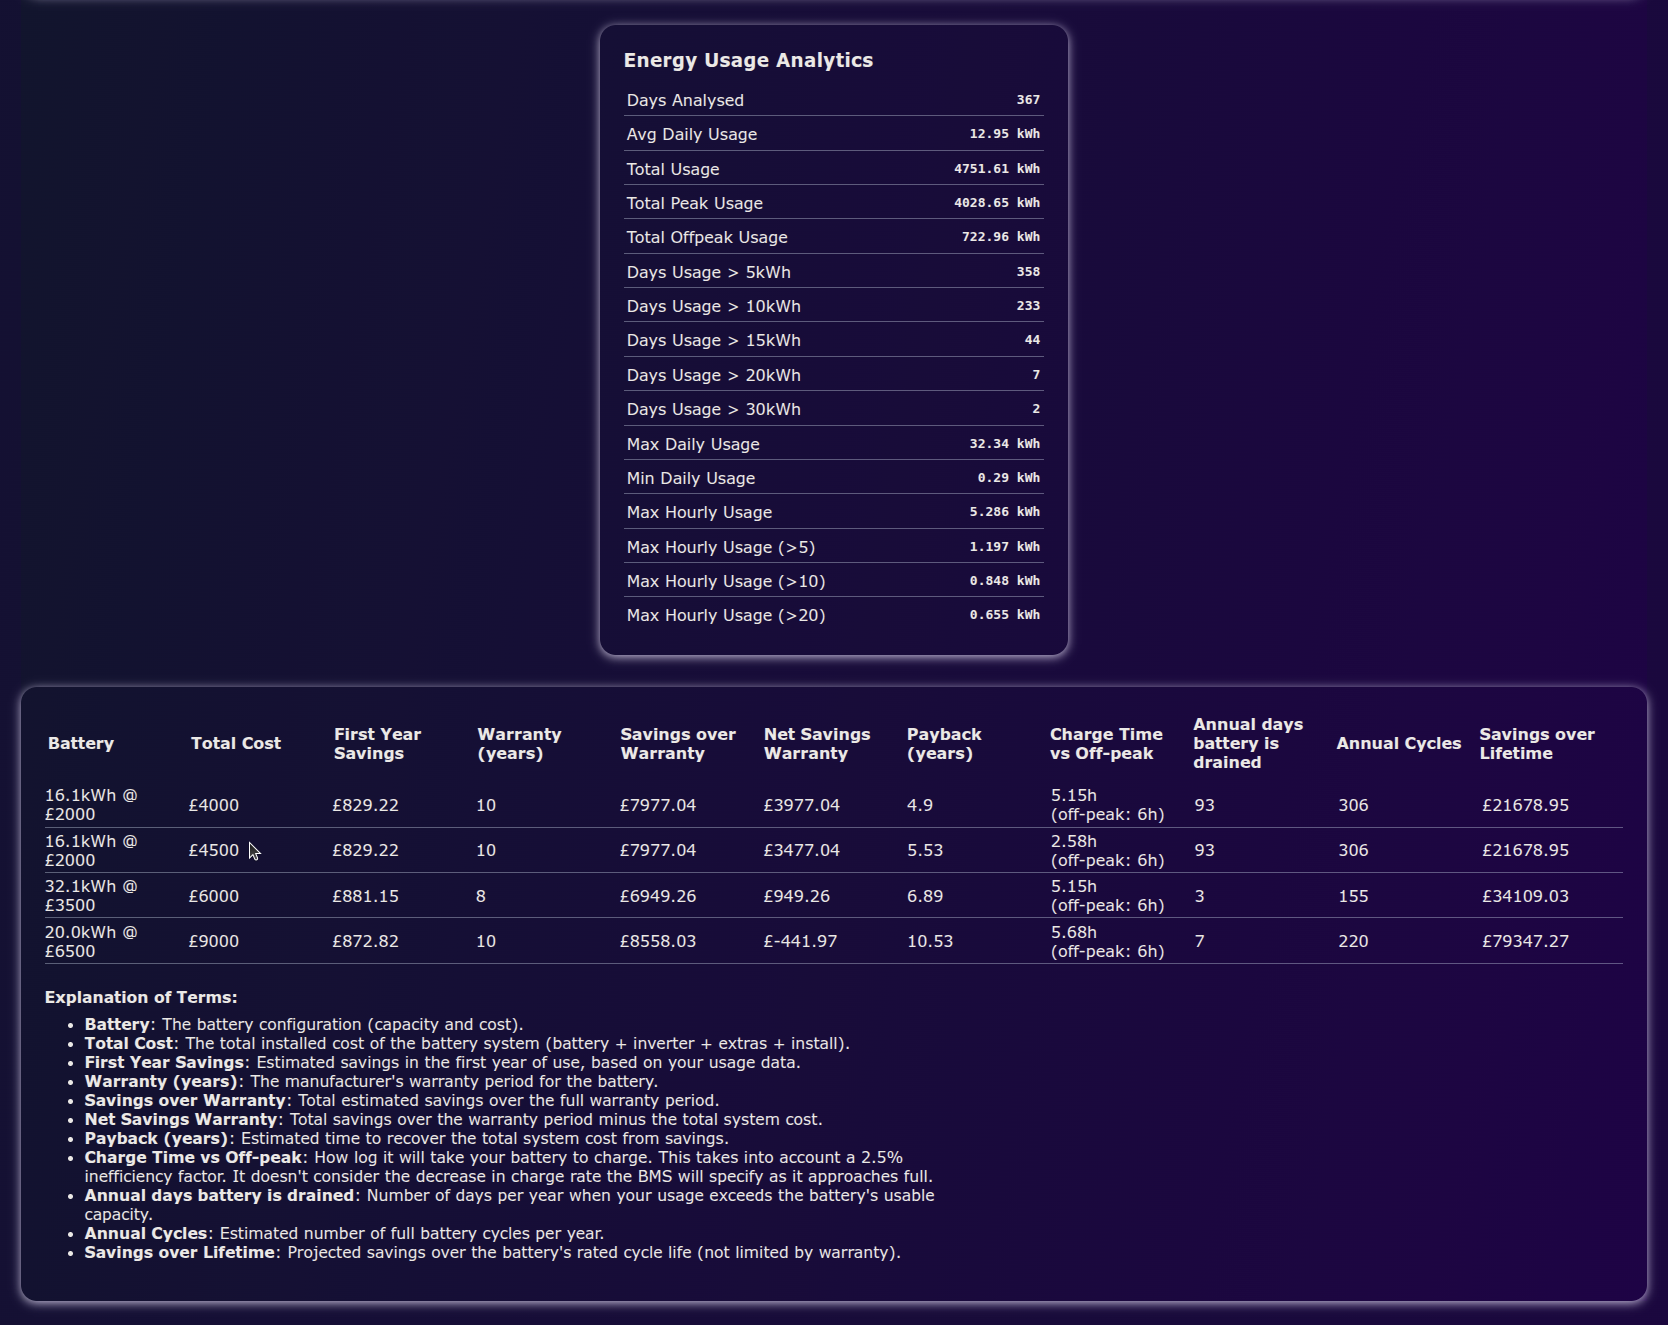
Task: Select the 32.1kWh @ £3500 battery cell
Action: (x=91, y=896)
